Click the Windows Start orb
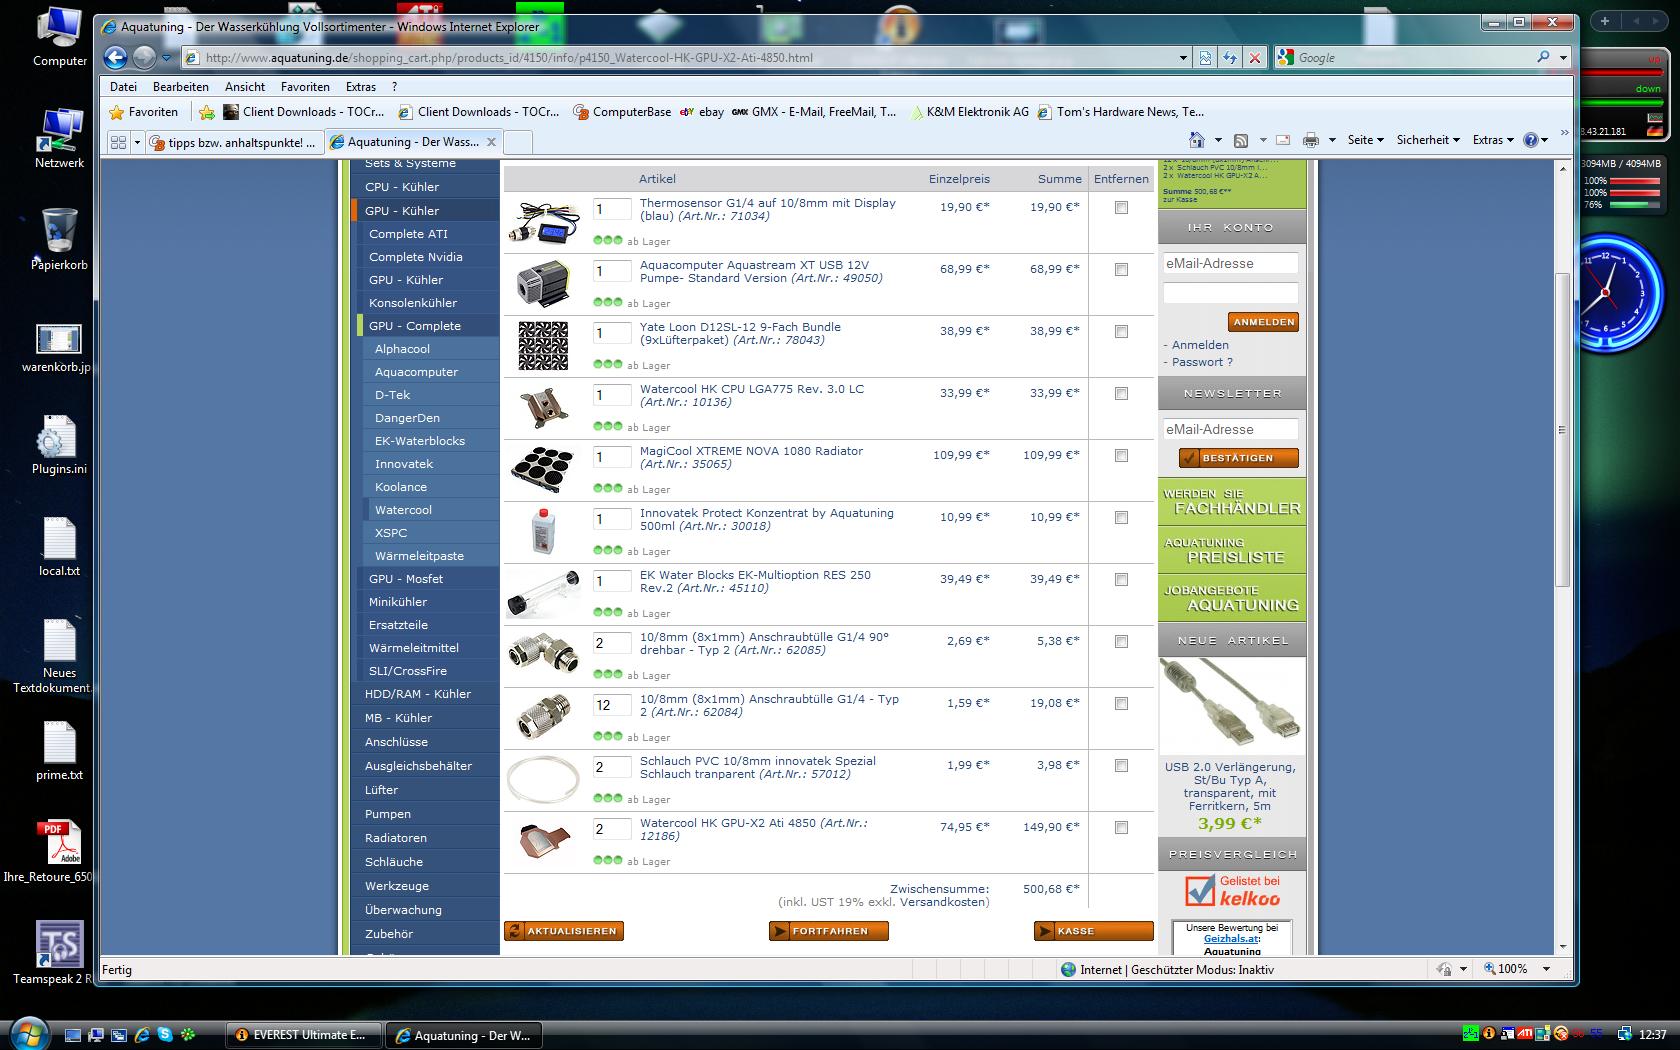1680x1050 pixels. point(28,1033)
